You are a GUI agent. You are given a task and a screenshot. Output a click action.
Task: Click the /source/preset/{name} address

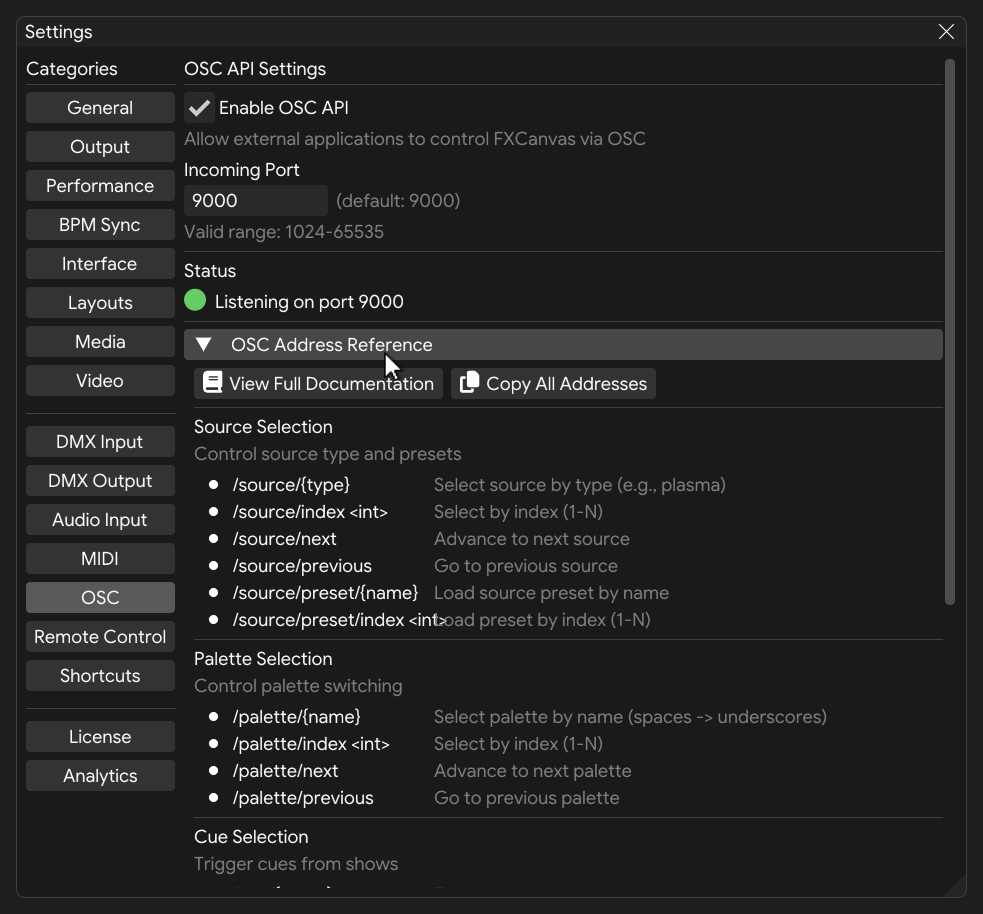[x=325, y=592]
